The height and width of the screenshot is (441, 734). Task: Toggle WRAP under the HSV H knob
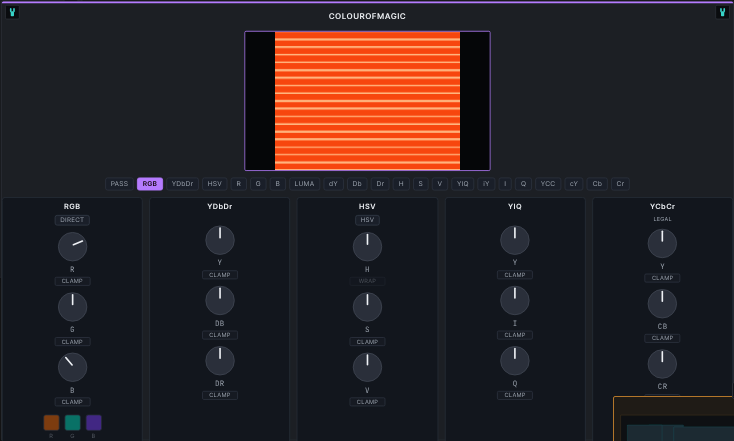point(367,281)
